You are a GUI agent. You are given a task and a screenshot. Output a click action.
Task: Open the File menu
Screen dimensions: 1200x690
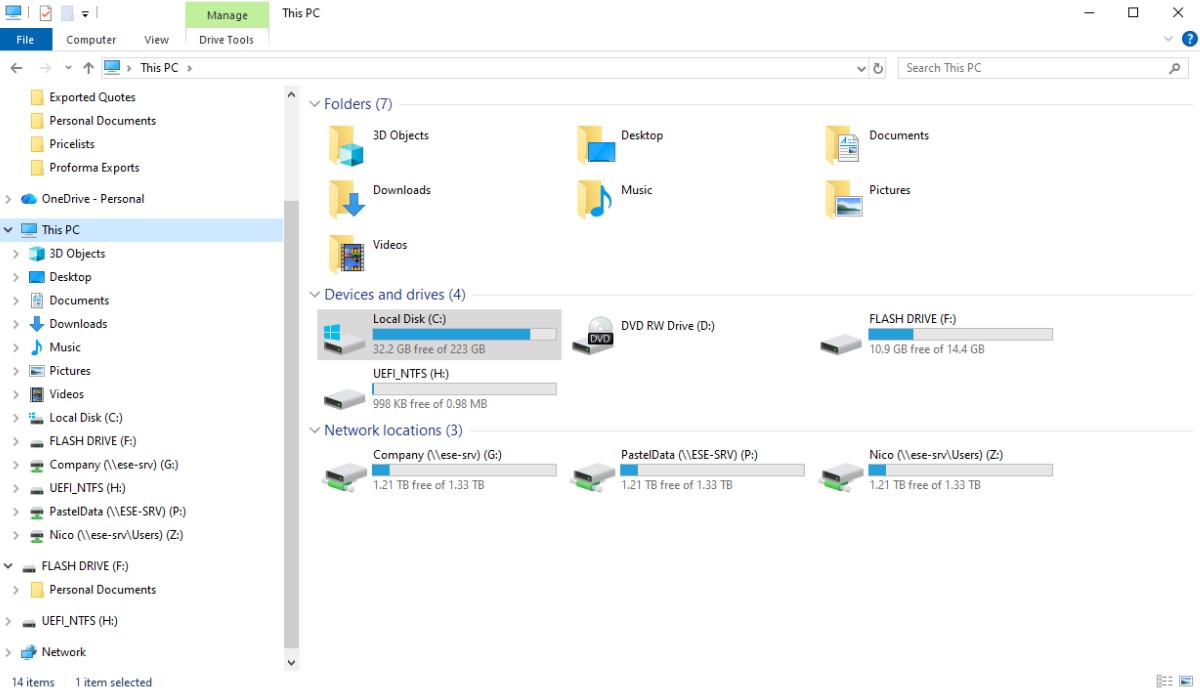(x=26, y=40)
